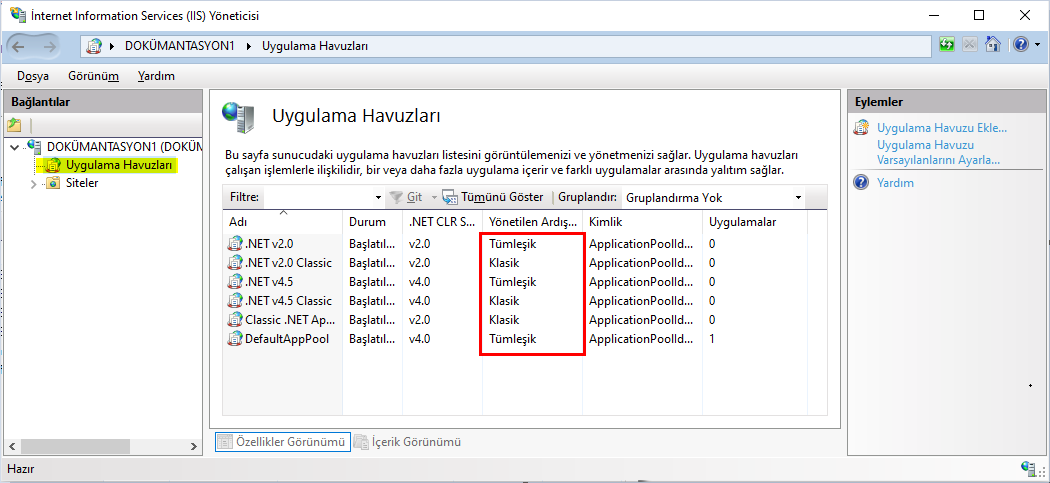The width and height of the screenshot is (1050, 483).
Task: Expand breadcrumb arrow before DOKÜMANTASYON1
Action: 112,46
